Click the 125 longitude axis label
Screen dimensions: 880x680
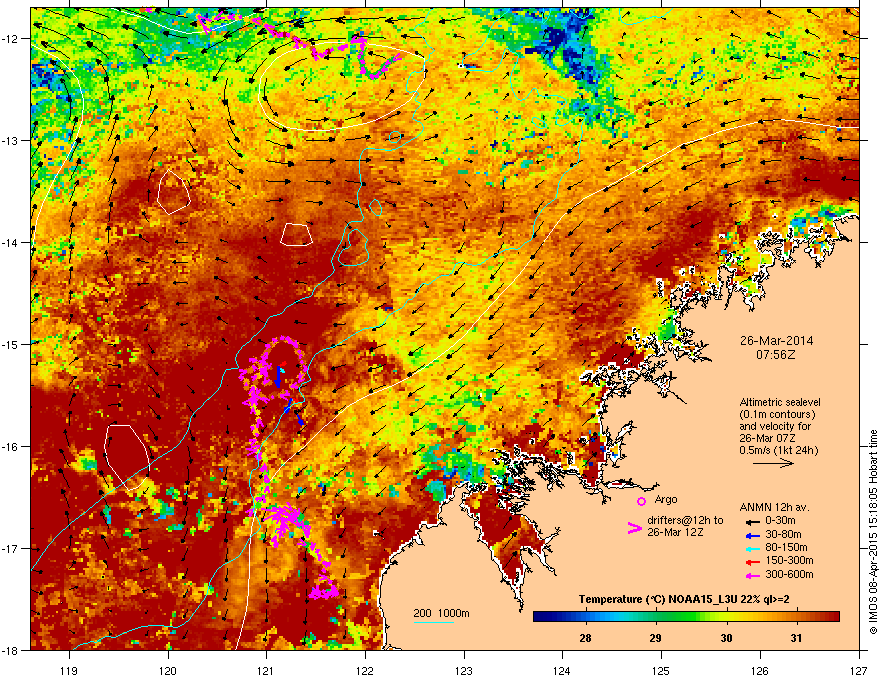point(661,670)
